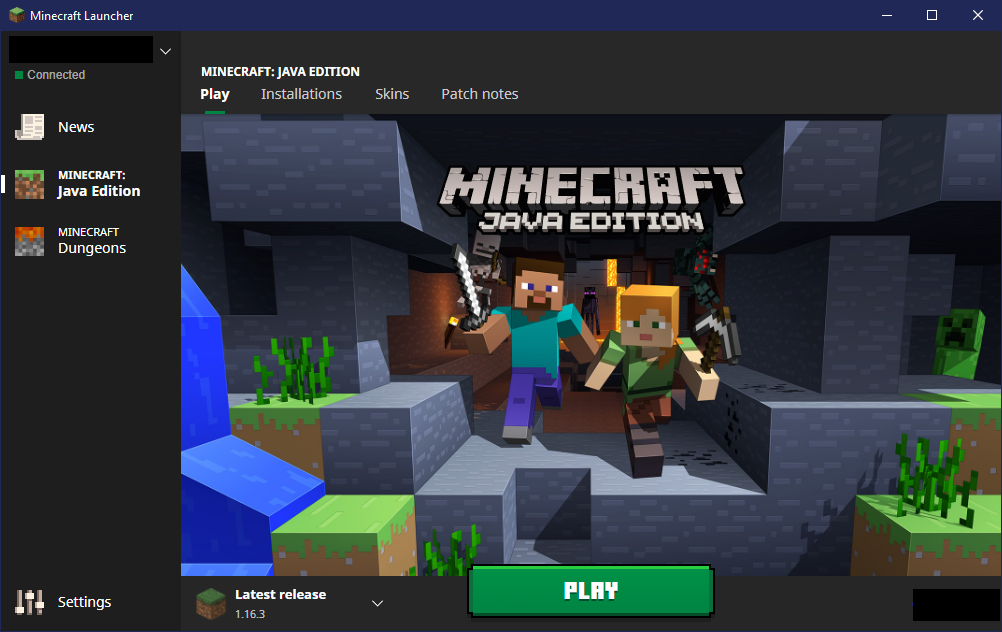
Task: Select the Play tab
Action: (x=214, y=94)
